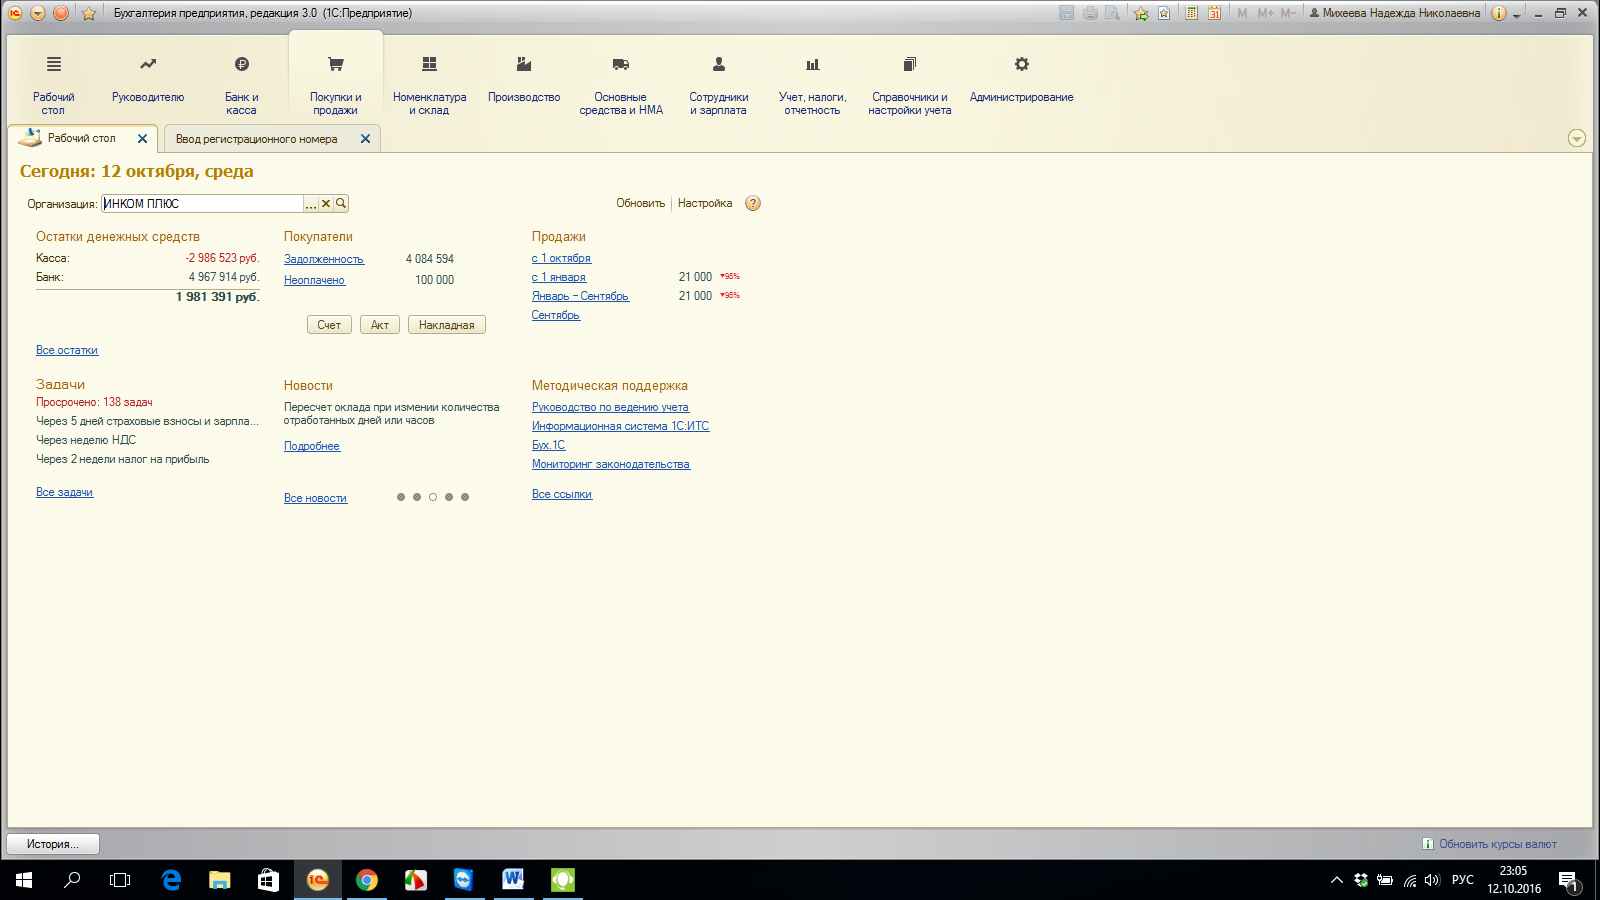Open the Рабочий стол section
Image resolution: width=1600 pixels, height=900 pixels.
pos(53,86)
